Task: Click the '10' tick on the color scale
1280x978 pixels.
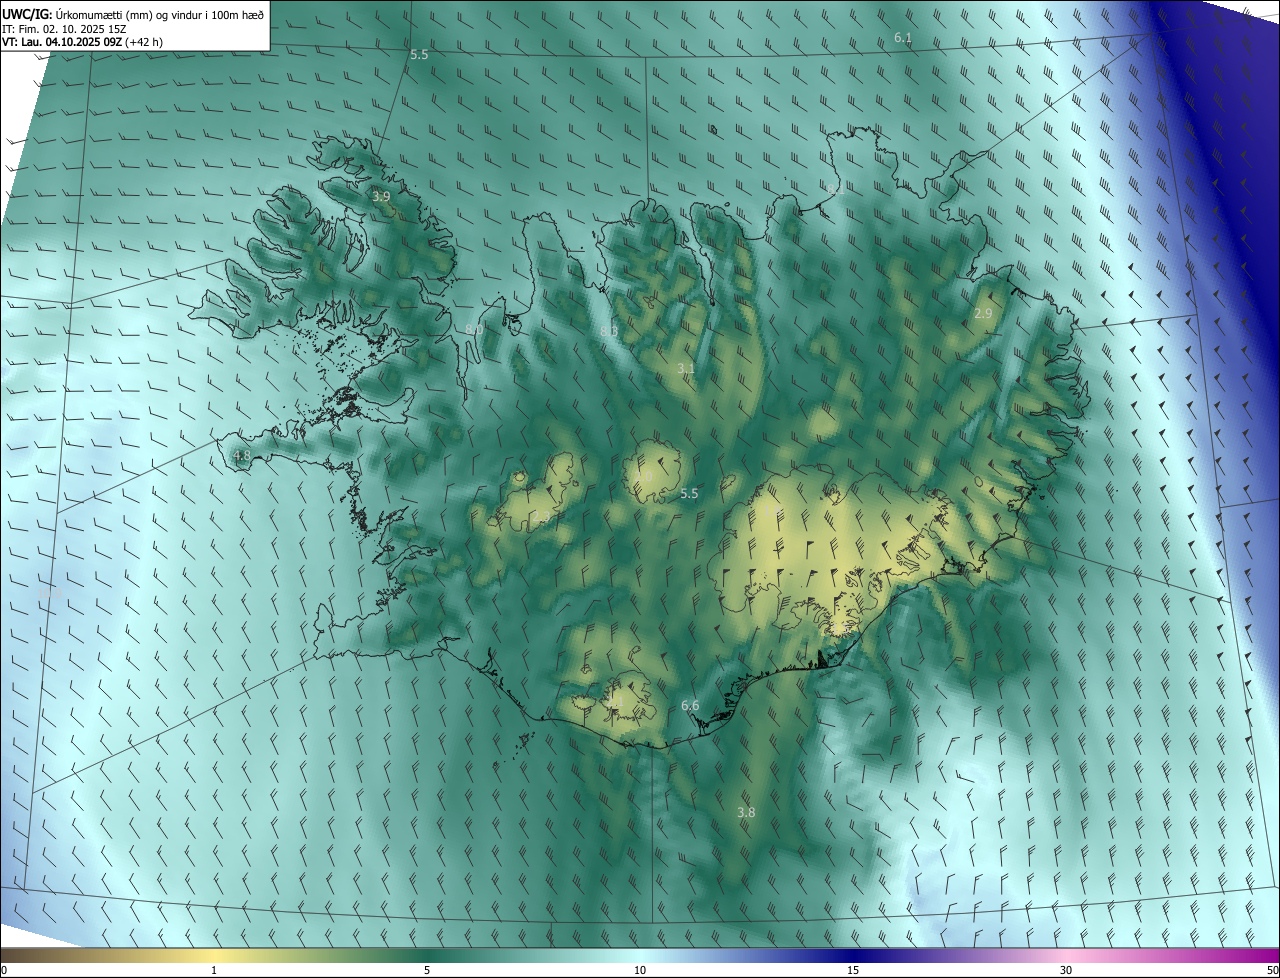Action: click(640, 970)
